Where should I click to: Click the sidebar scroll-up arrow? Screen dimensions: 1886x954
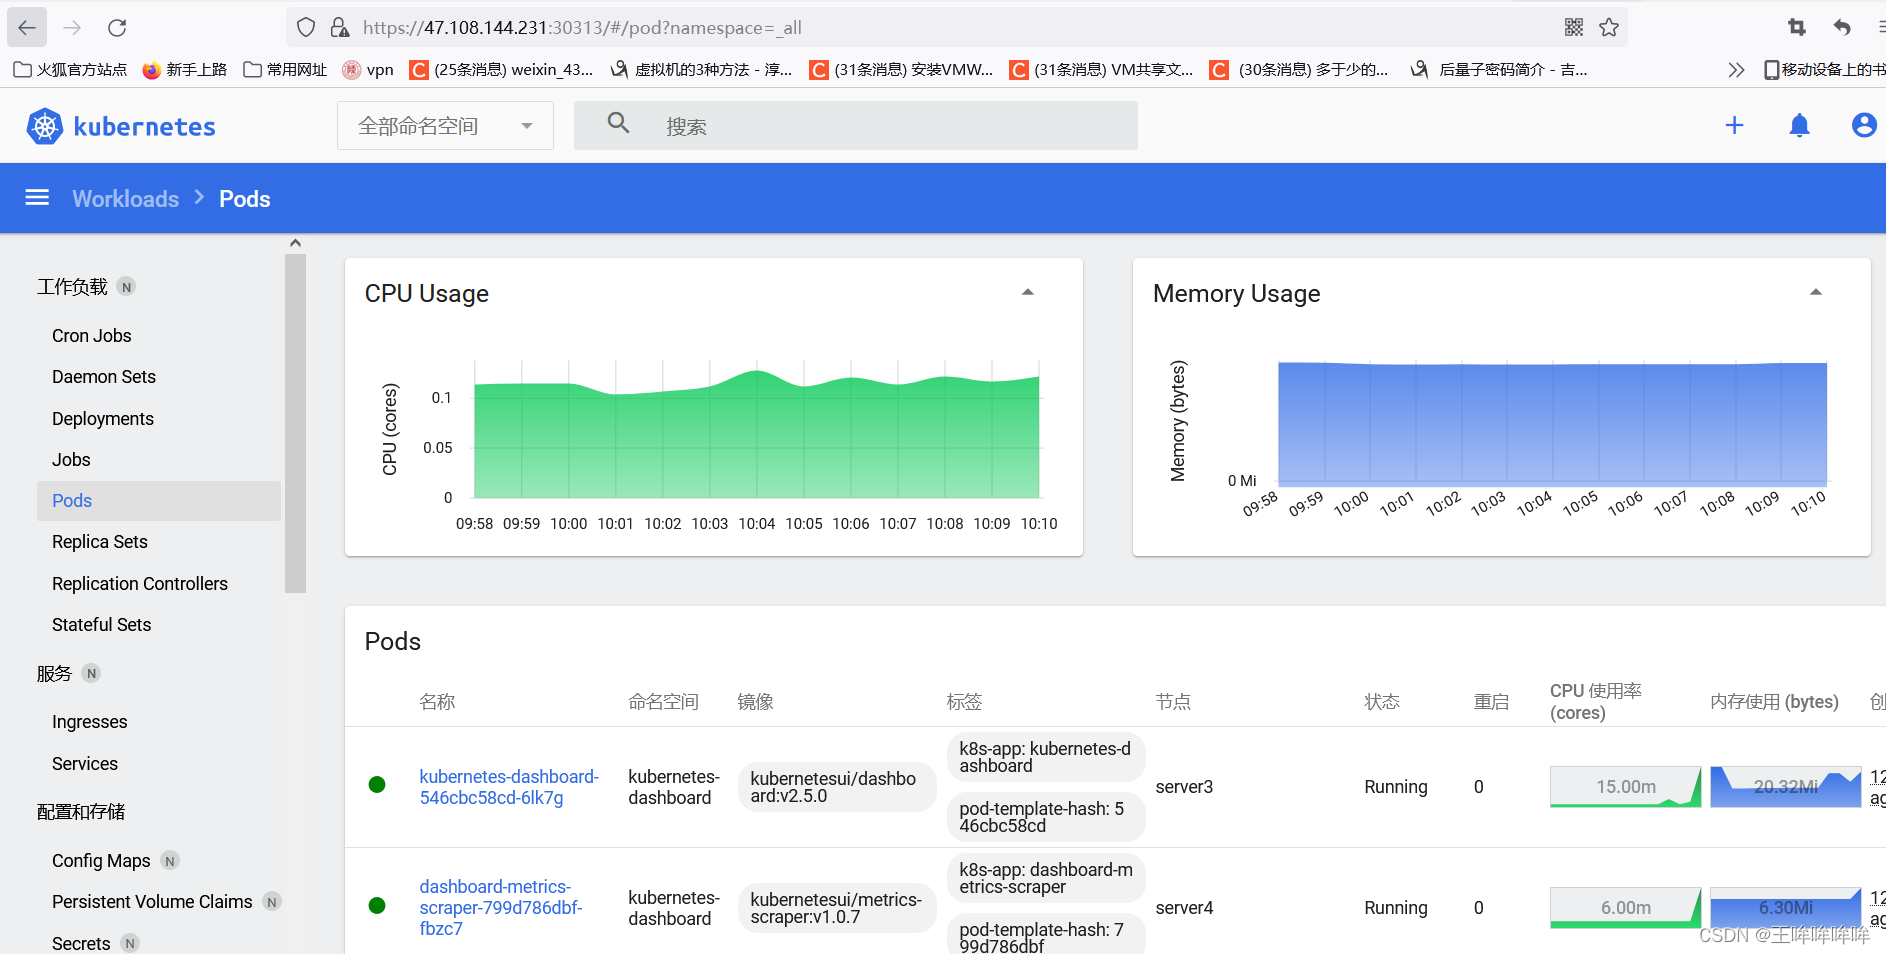pos(295,243)
